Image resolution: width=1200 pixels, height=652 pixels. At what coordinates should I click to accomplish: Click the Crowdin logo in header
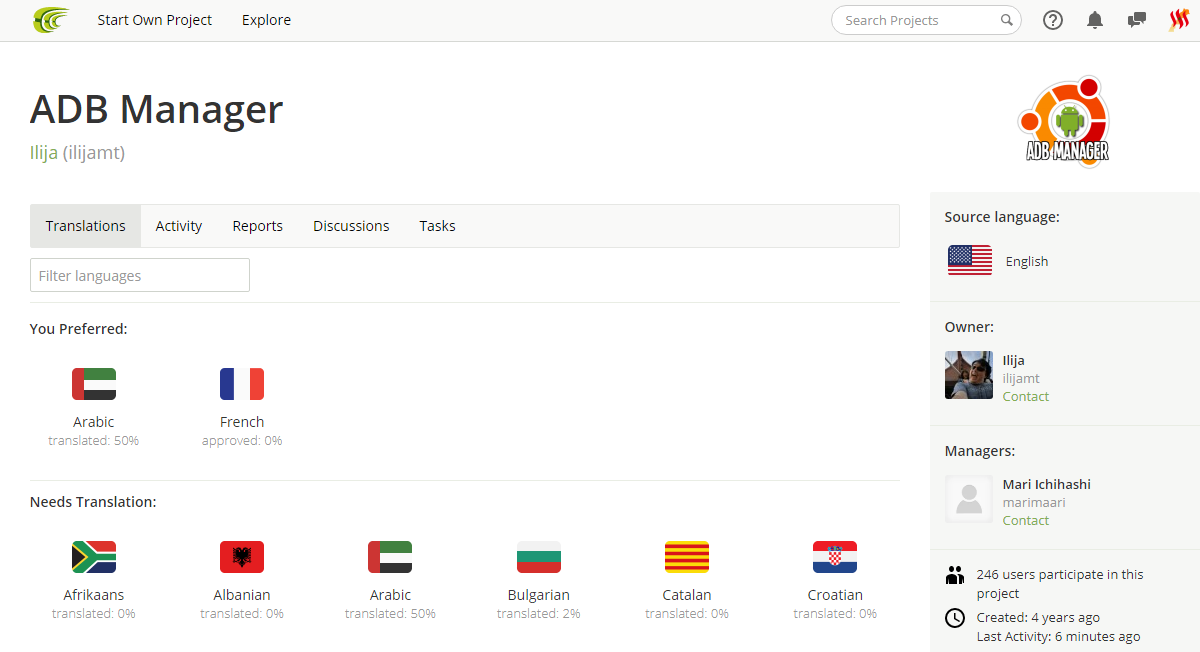[51, 20]
